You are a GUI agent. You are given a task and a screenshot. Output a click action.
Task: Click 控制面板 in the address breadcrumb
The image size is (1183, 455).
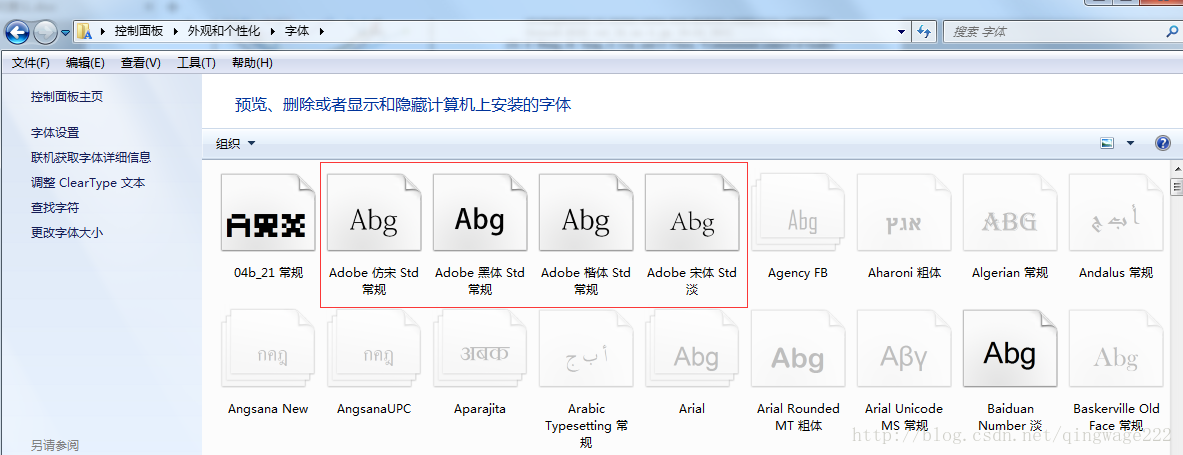pyautogui.click(x=137, y=31)
